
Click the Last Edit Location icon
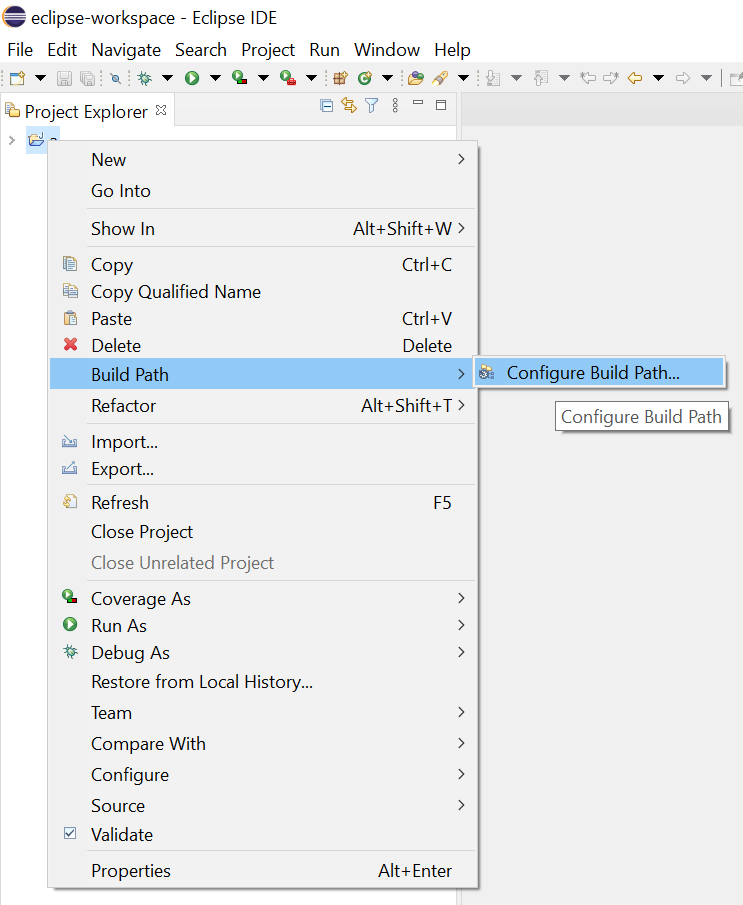588,78
